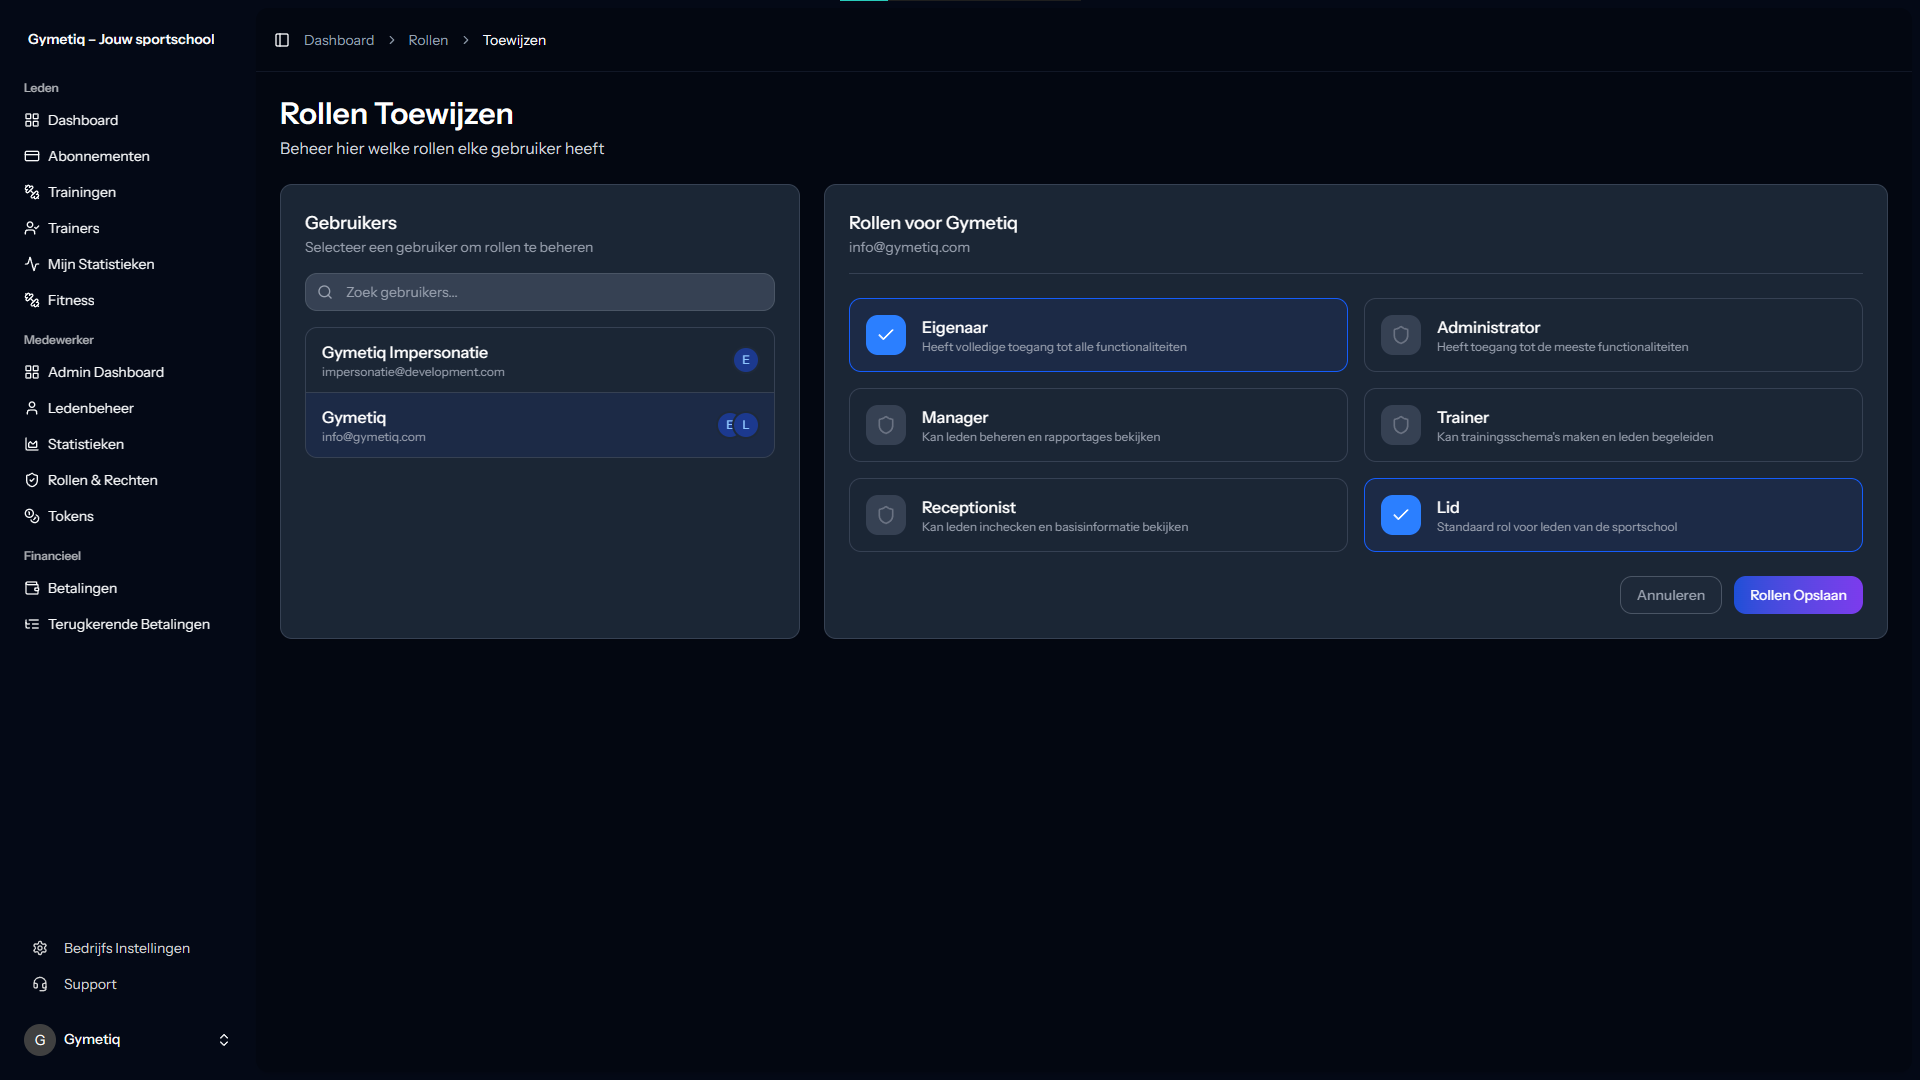Click the Statistieken chart icon
The height and width of the screenshot is (1080, 1920).
point(32,444)
